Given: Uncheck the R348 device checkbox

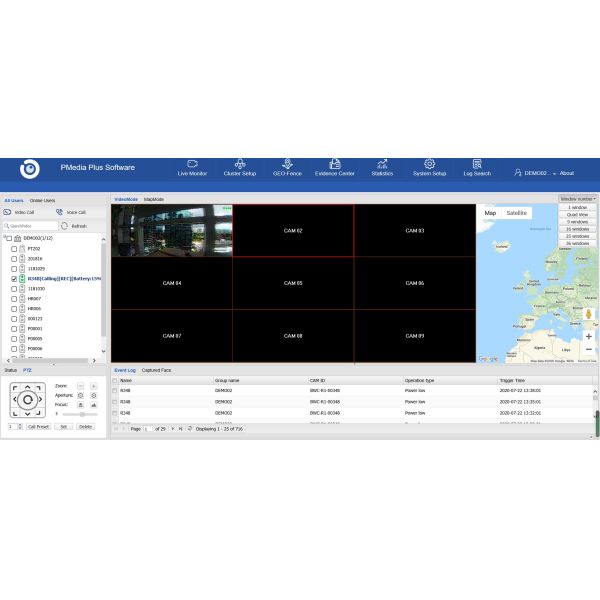Looking at the screenshot, I should click(14, 279).
